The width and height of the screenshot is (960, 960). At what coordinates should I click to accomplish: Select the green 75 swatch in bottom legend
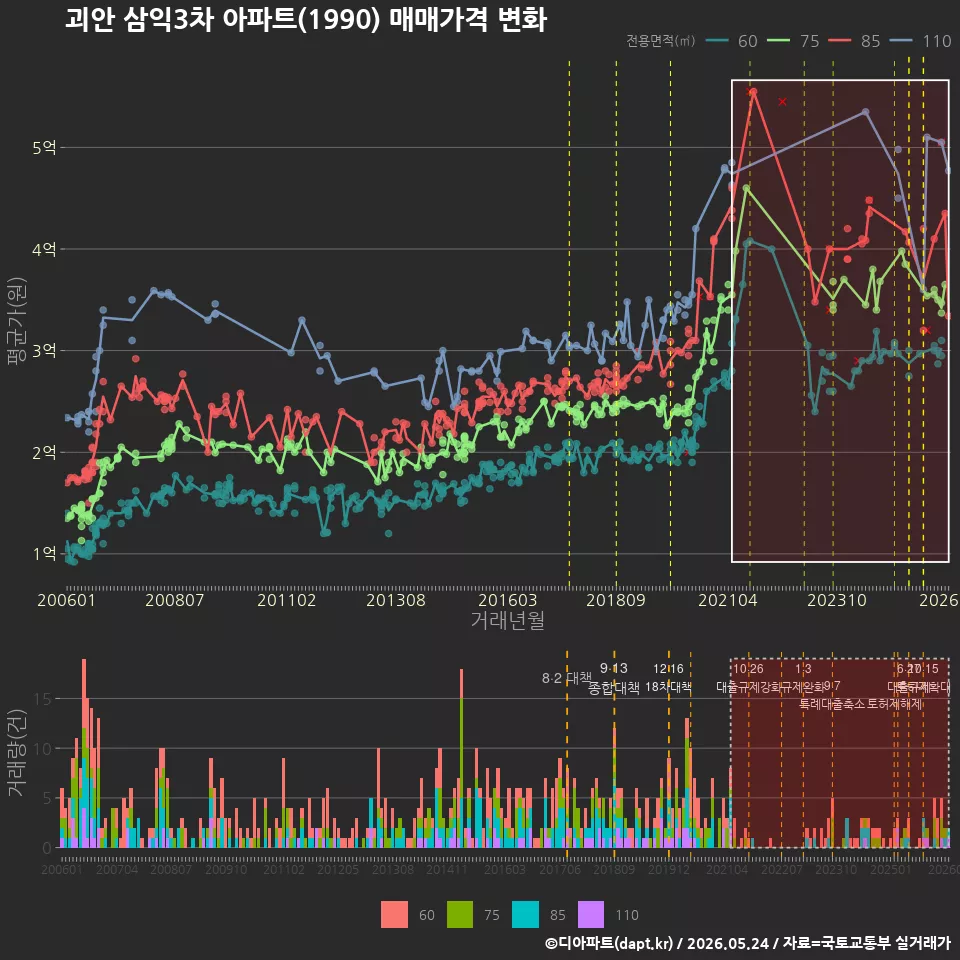point(460,915)
